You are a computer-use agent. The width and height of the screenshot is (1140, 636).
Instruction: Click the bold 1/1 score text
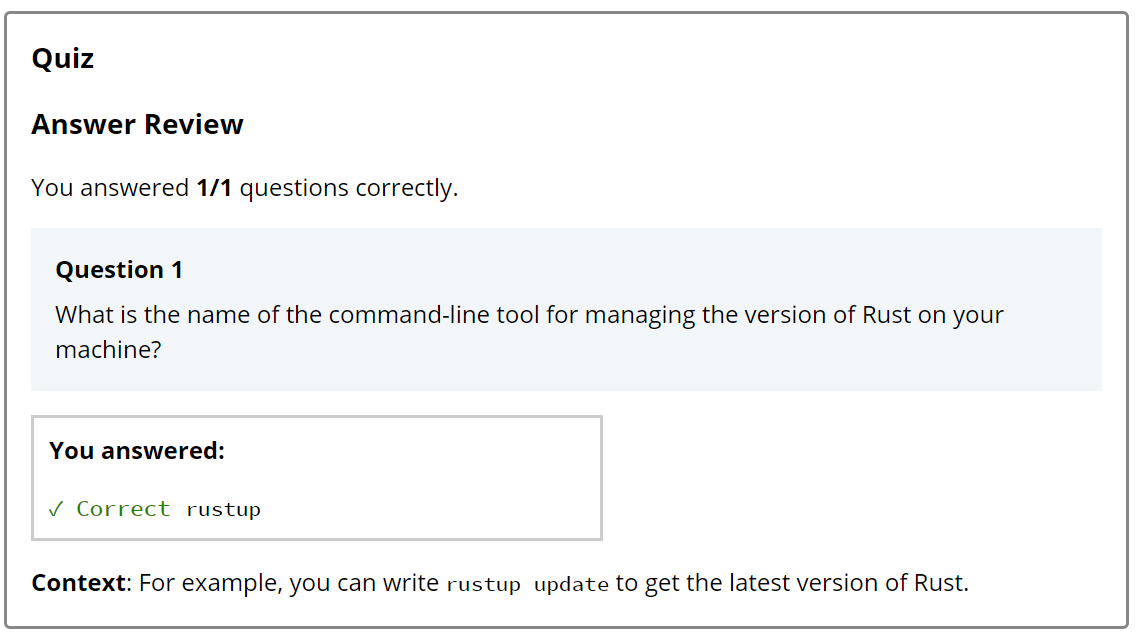[214, 188]
